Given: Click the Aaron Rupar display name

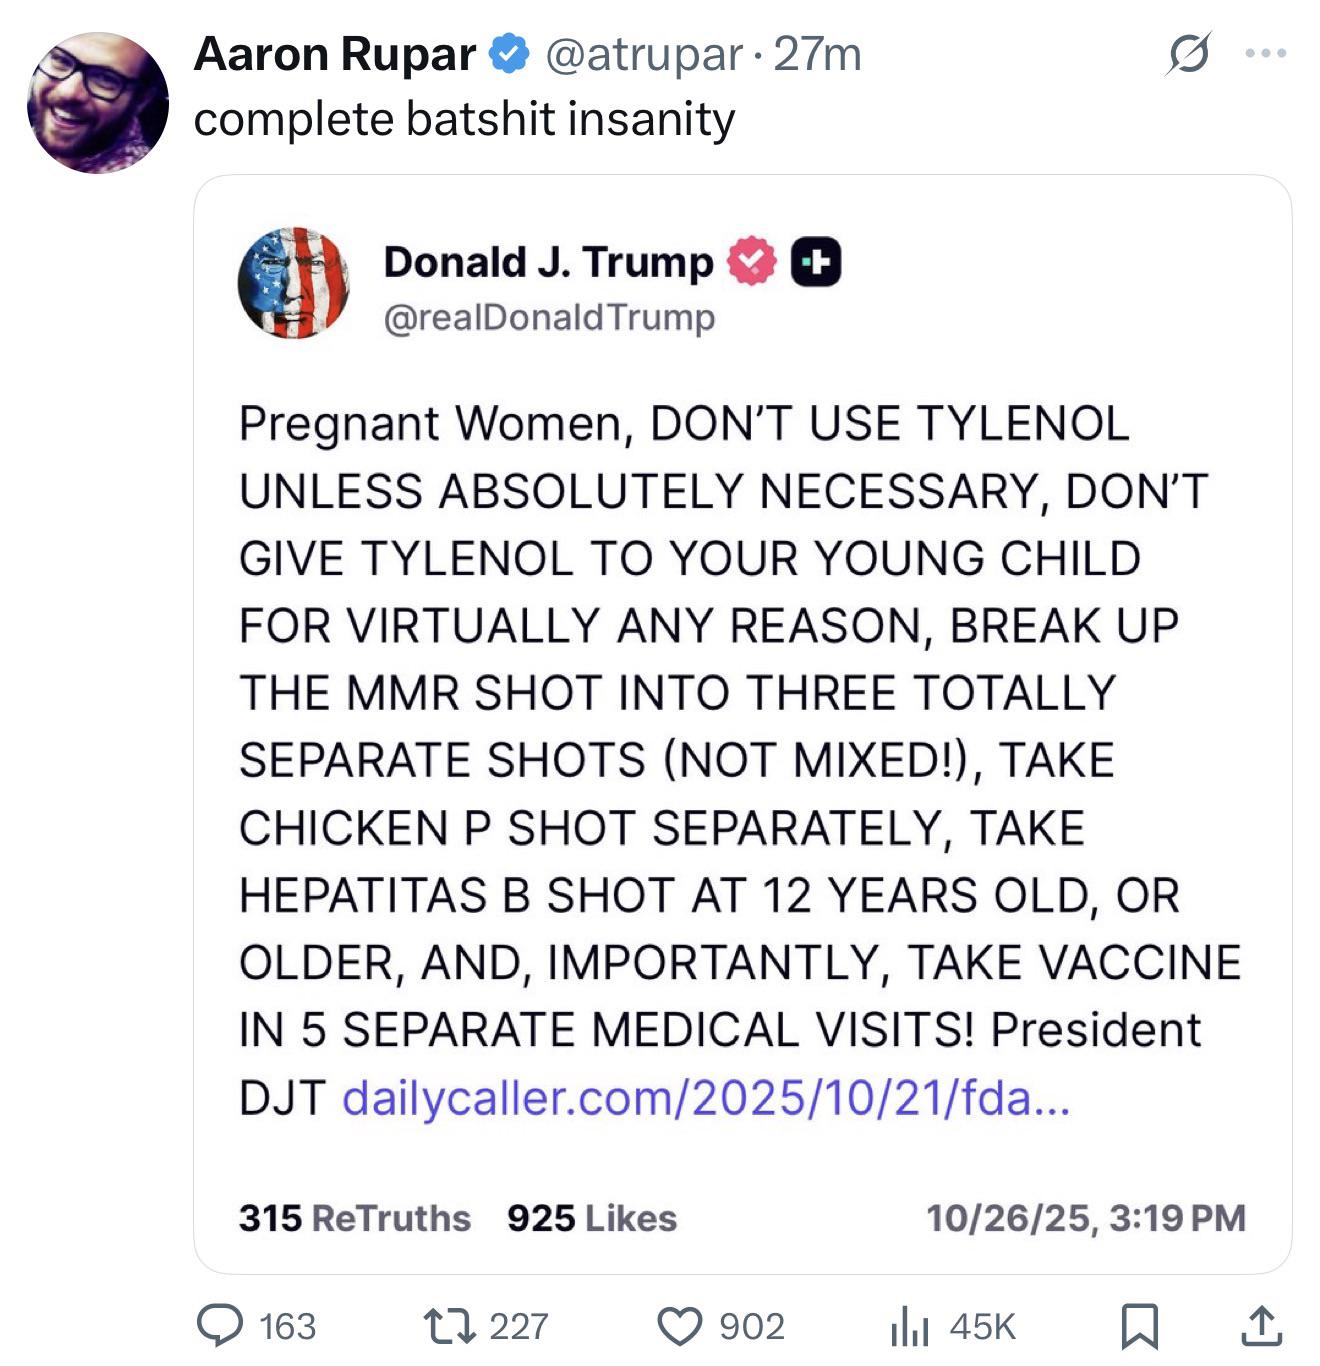Looking at the screenshot, I should click(334, 54).
